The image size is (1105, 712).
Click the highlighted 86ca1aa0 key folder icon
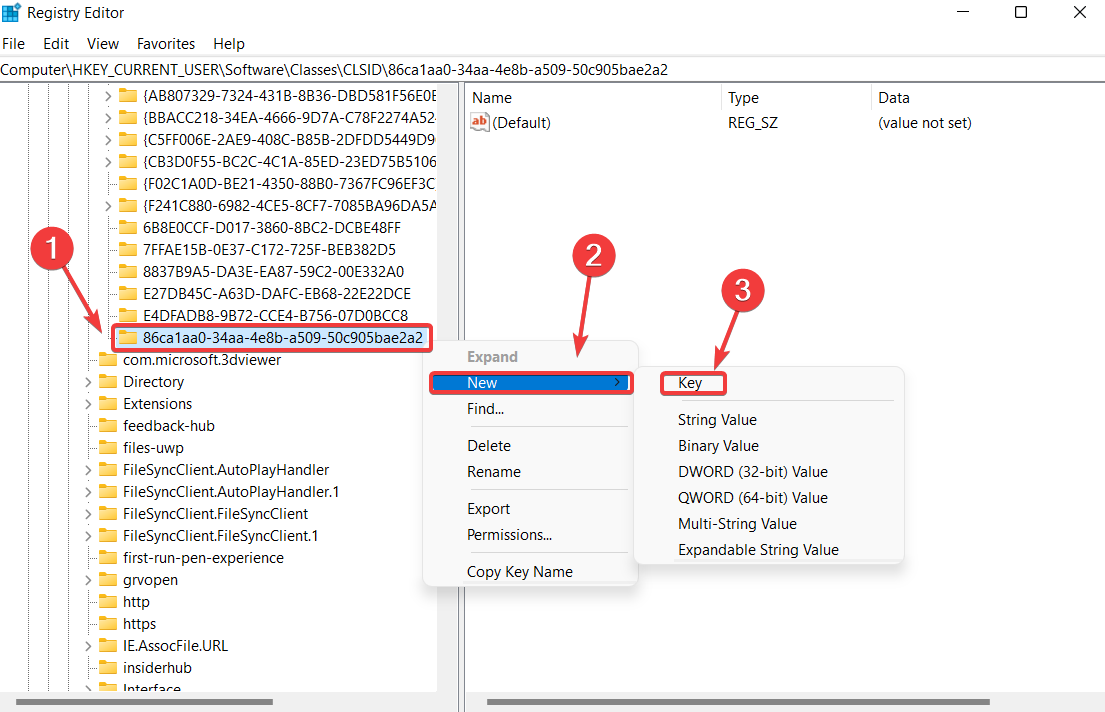click(128, 338)
